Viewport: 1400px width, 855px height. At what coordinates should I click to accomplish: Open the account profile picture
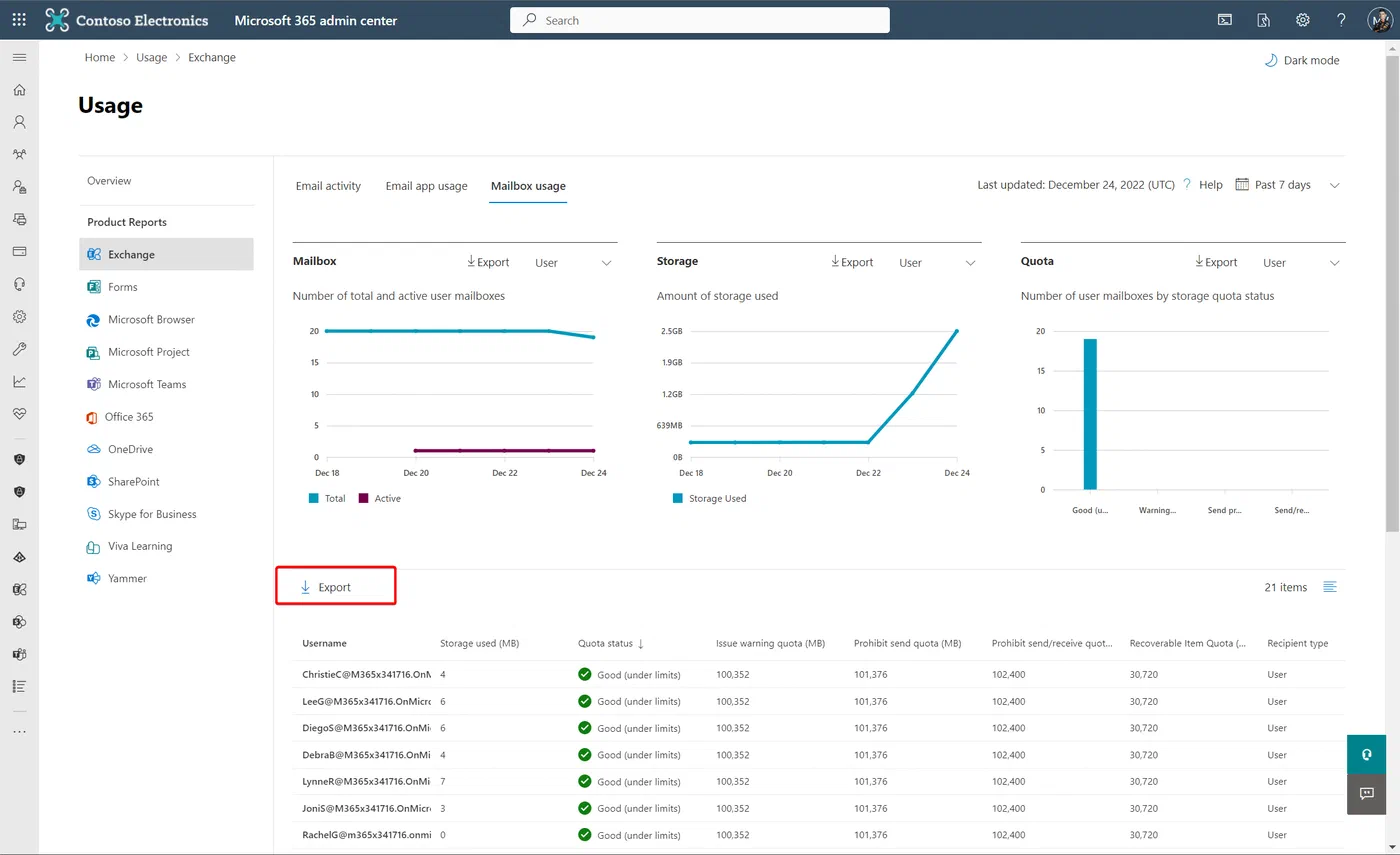point(1380,20)
